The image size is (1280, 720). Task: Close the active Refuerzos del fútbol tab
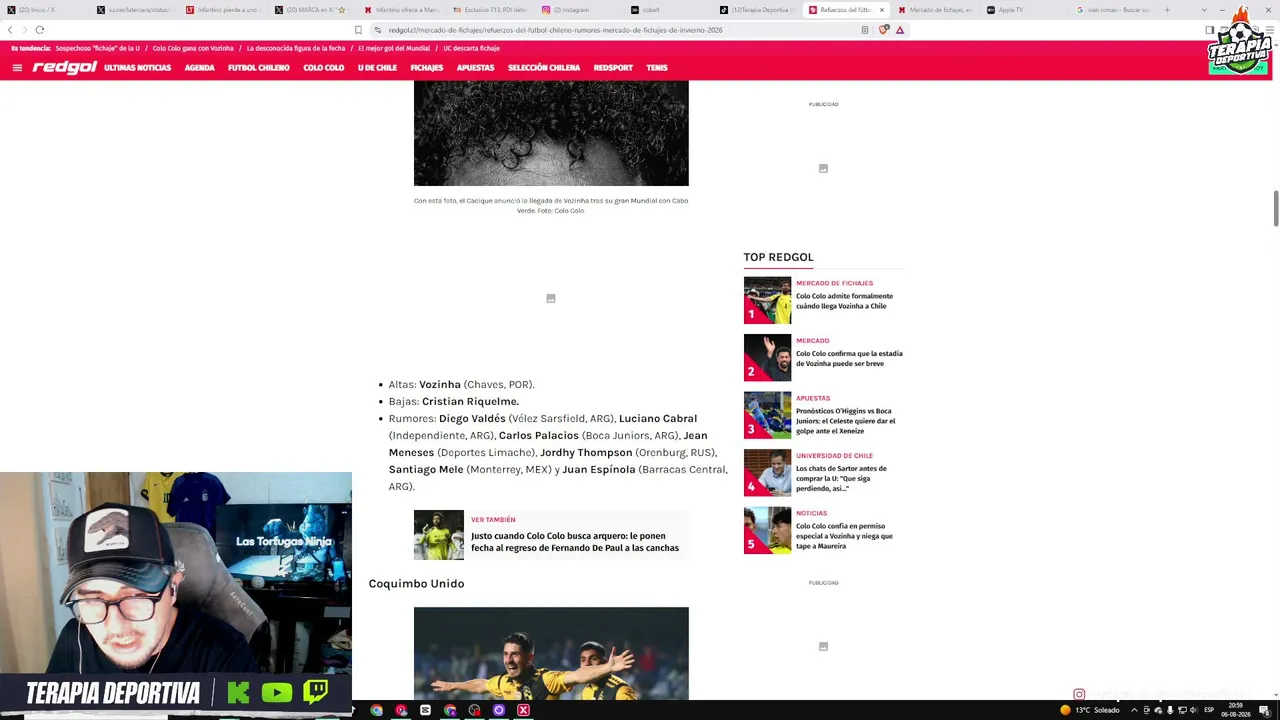(882, 10)
